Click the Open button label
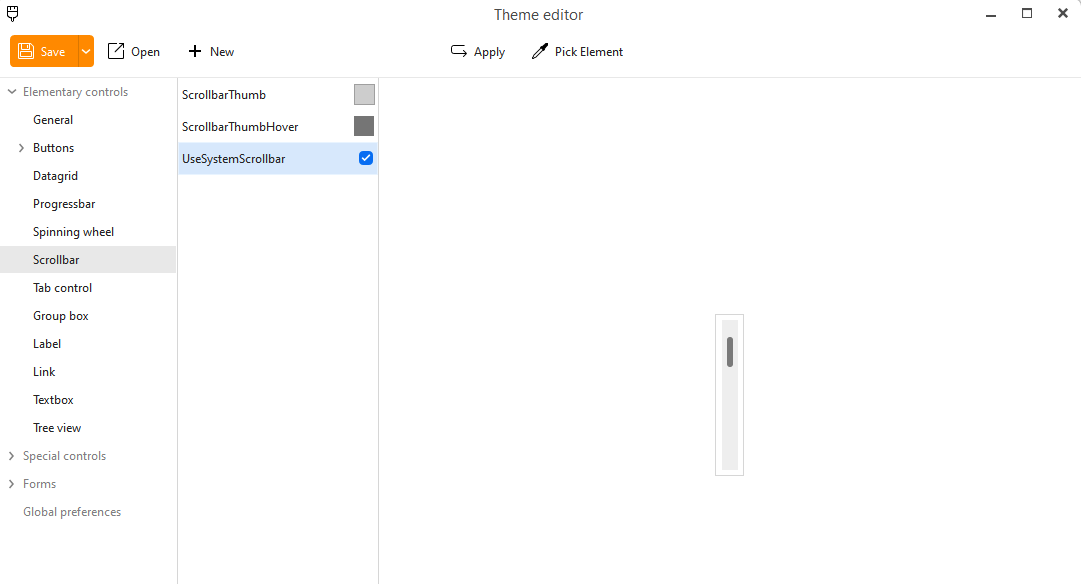The width and height of the screenshot is (1081, 584). tap(145, 52)
